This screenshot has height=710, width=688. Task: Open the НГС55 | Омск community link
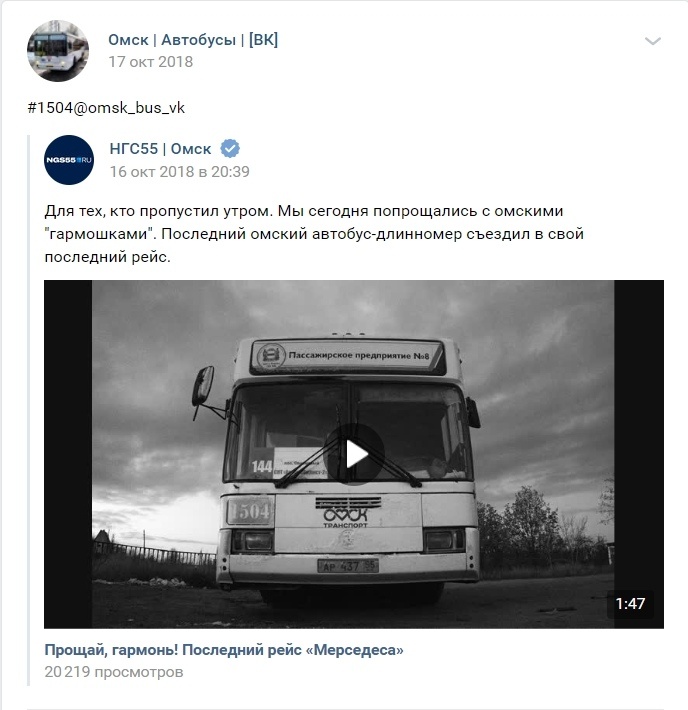point(160,149)
